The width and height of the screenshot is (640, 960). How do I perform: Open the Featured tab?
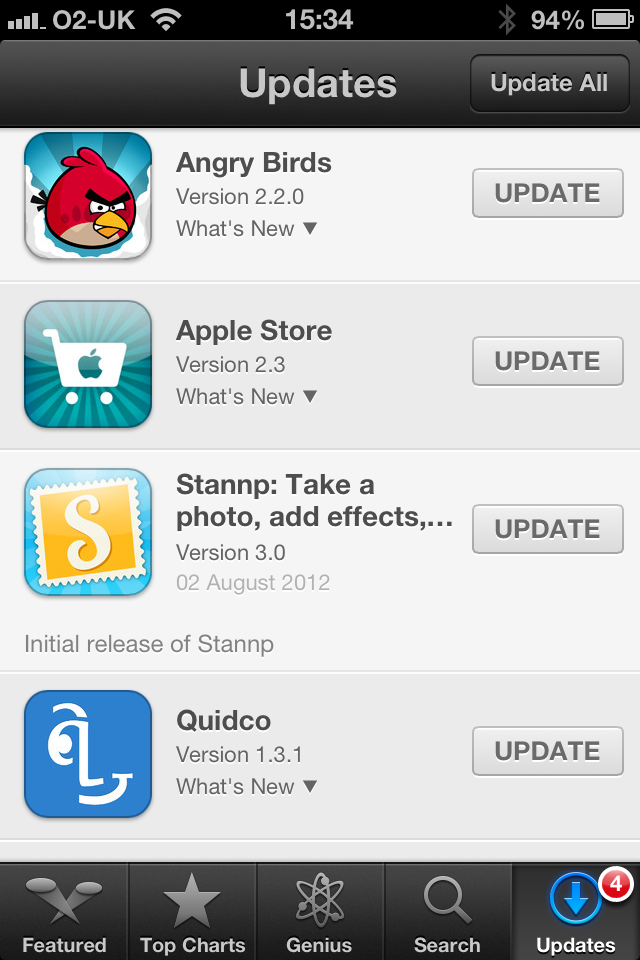(64, 912)
